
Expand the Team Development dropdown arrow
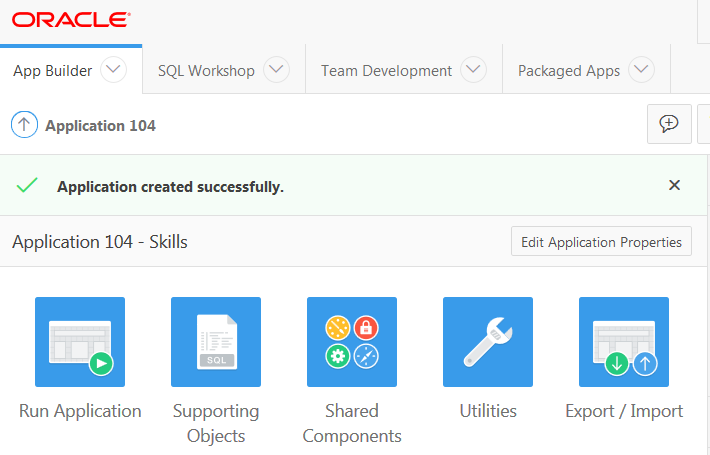click(x=473, y=70)
